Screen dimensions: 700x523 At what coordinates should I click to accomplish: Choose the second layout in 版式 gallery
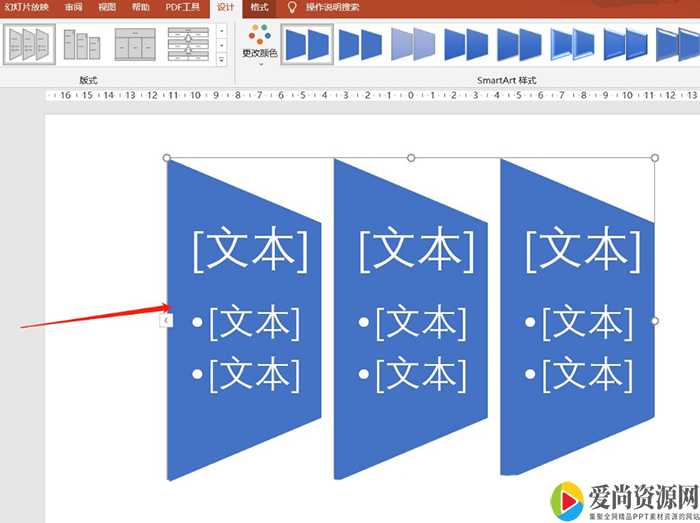click(81, 45)
